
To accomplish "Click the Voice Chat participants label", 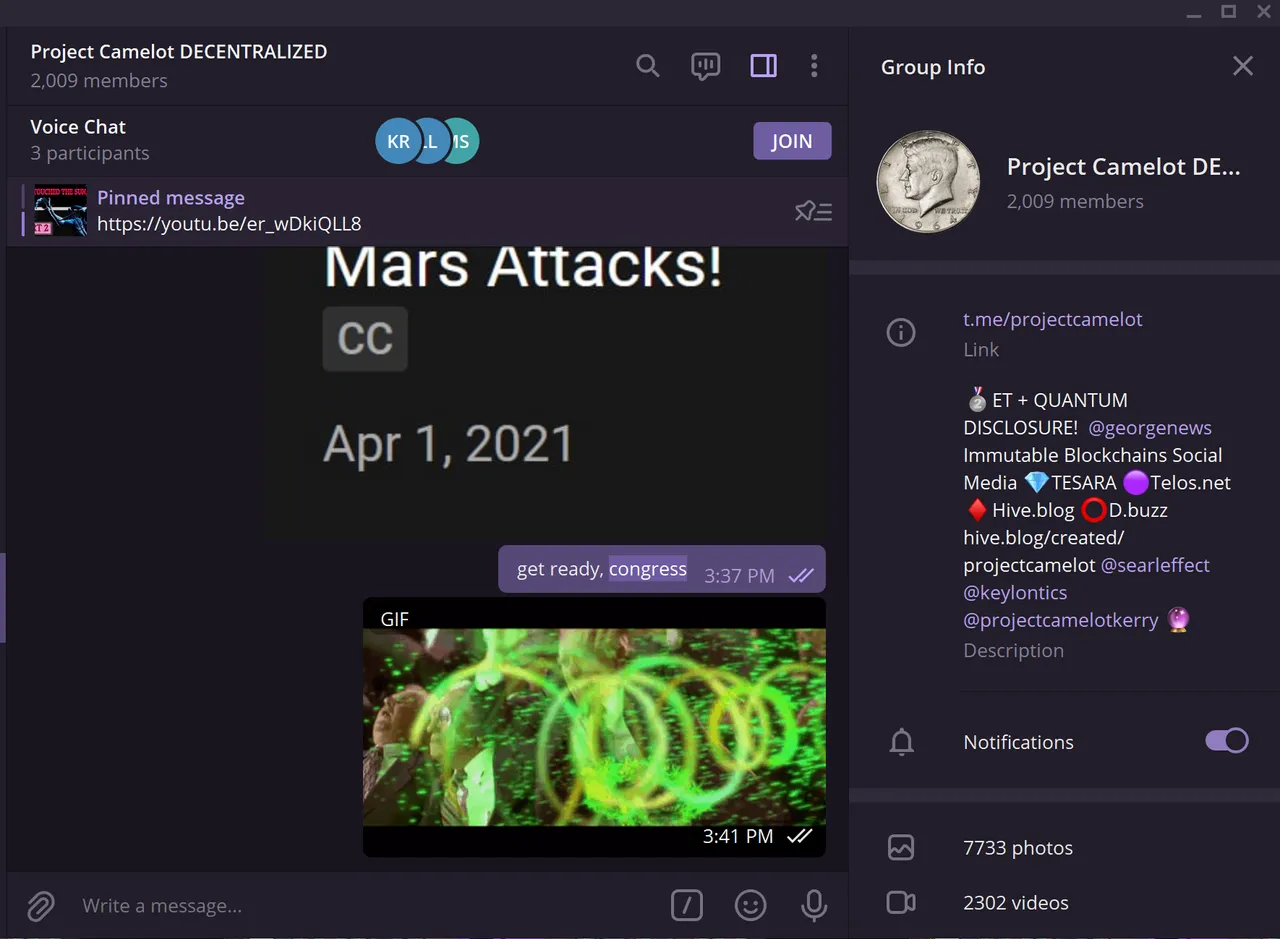I will pos(90,153).
